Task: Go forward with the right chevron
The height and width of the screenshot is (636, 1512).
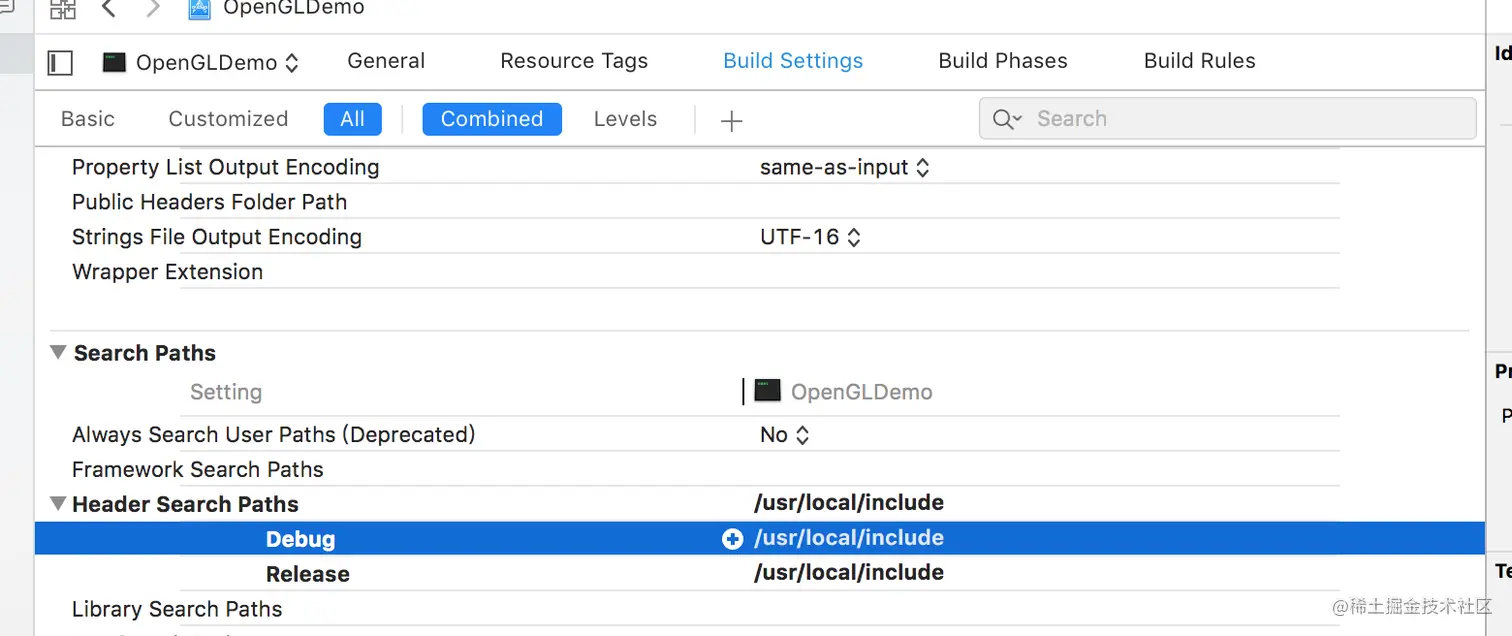Action: 153,9
